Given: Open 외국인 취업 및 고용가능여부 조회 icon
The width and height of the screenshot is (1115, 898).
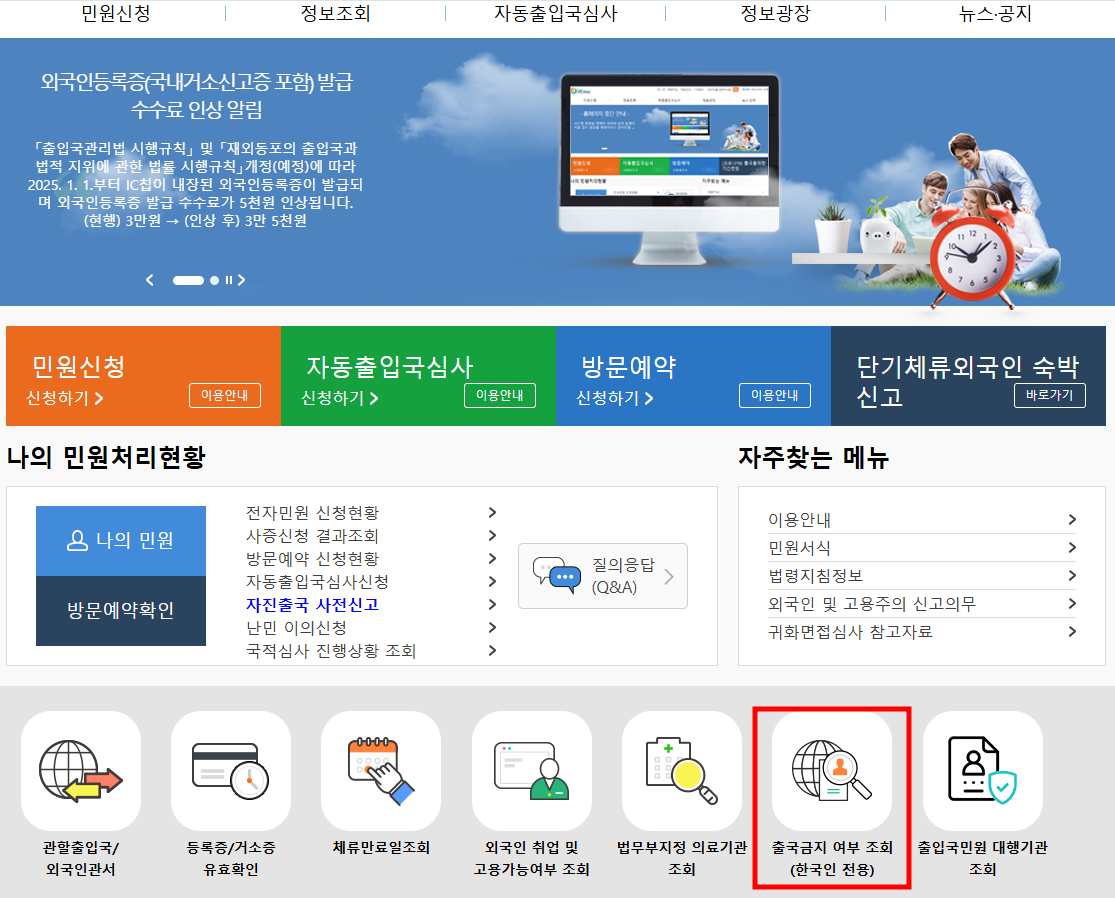Looking at the screenshot, I should coord(531,770).
